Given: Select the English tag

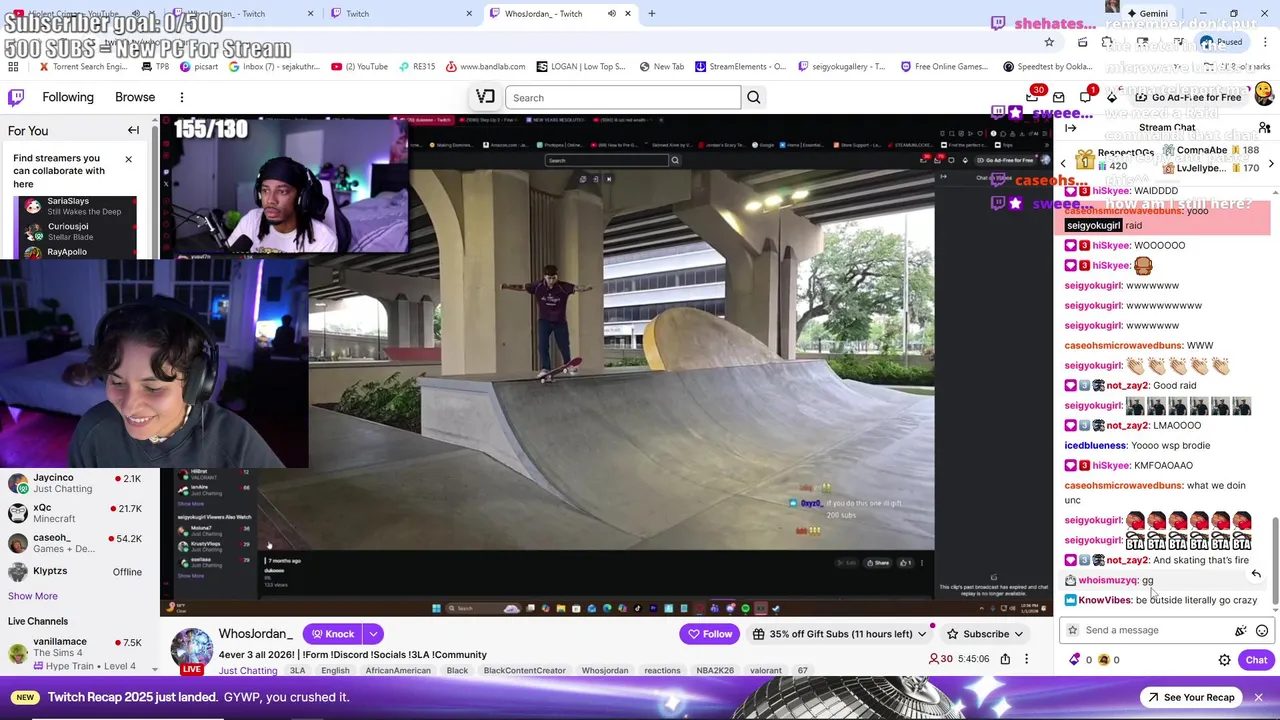Looking at the screenshot, I should coord(335,671).
